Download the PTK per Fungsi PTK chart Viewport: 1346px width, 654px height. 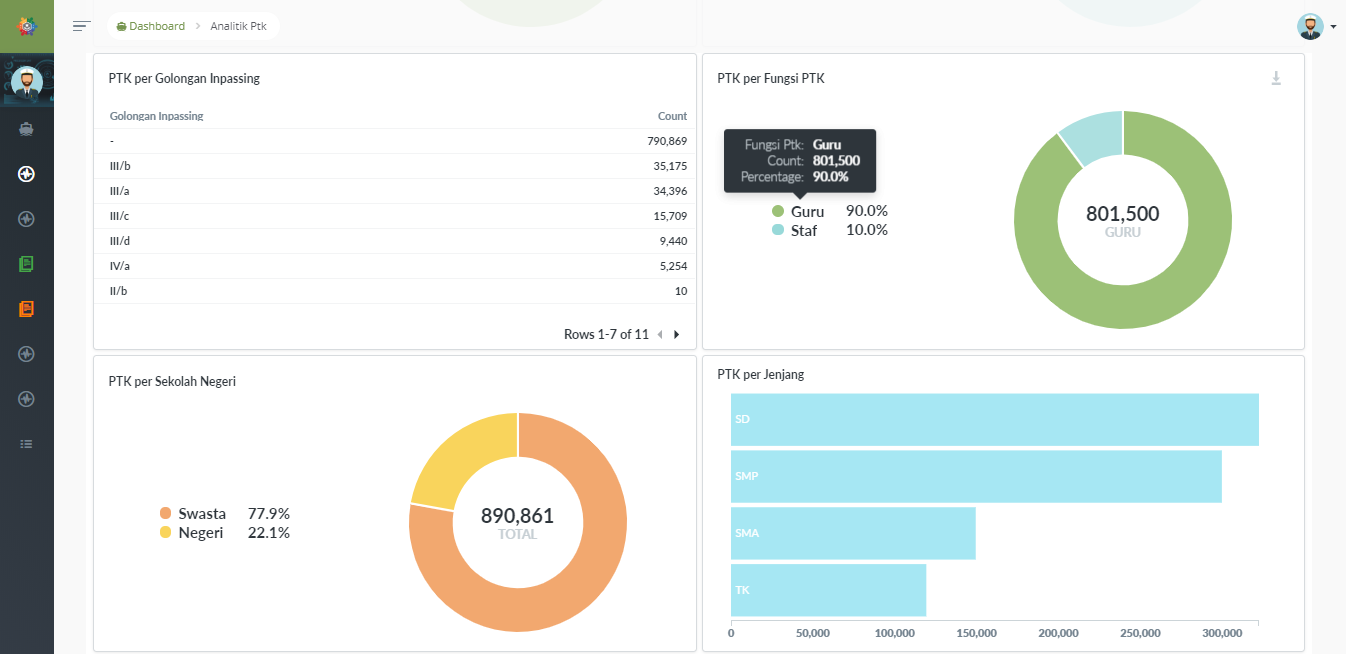[1276, 78]
